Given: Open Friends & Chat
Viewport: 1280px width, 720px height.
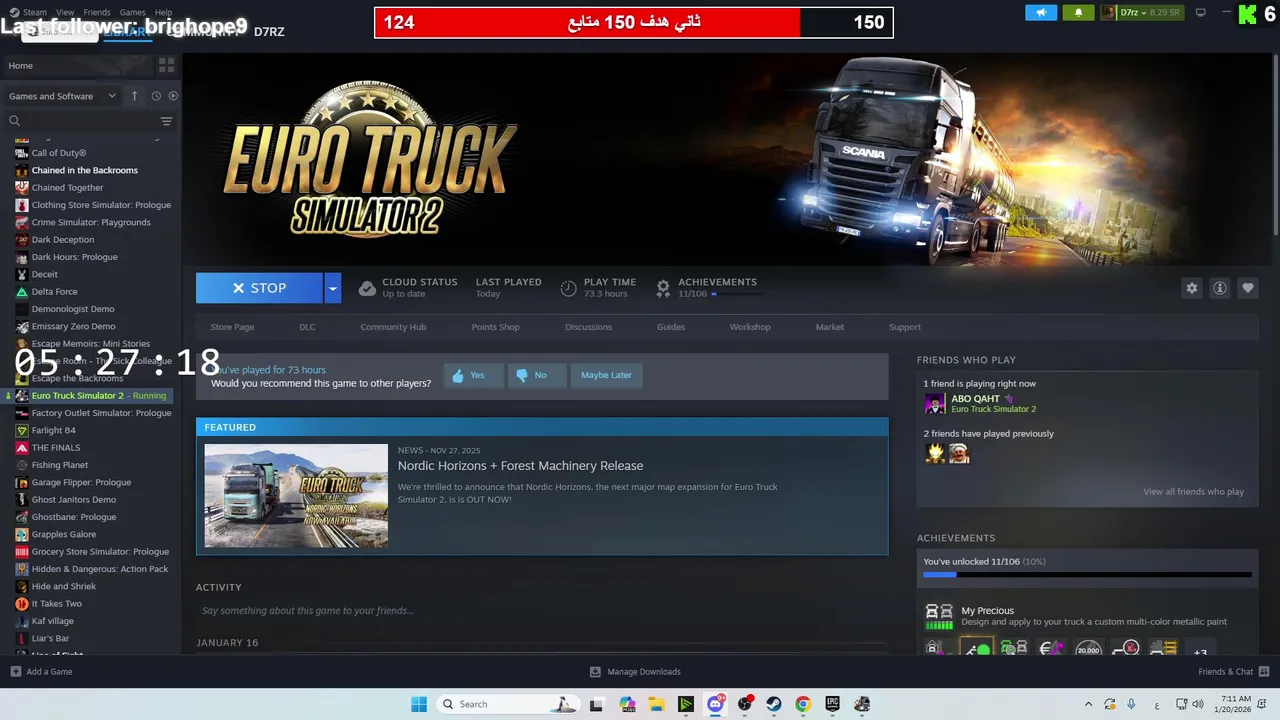Looking at the screenshot, I should coord(1233,672).
